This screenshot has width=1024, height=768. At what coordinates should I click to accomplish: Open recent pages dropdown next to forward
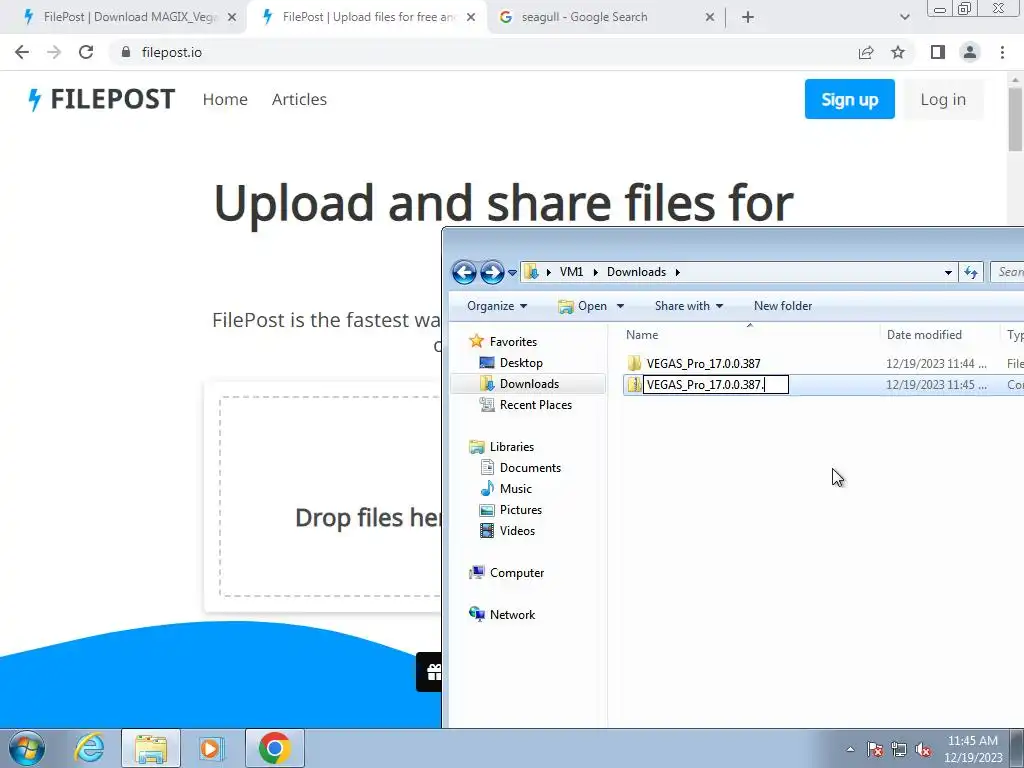click(x=513, y=272)
